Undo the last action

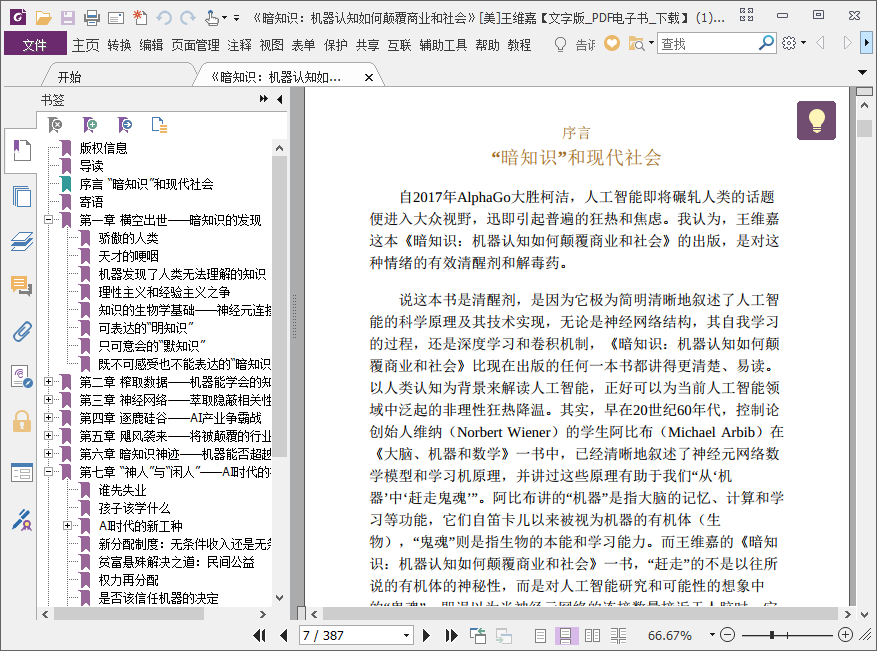click(x=164, y=18)
